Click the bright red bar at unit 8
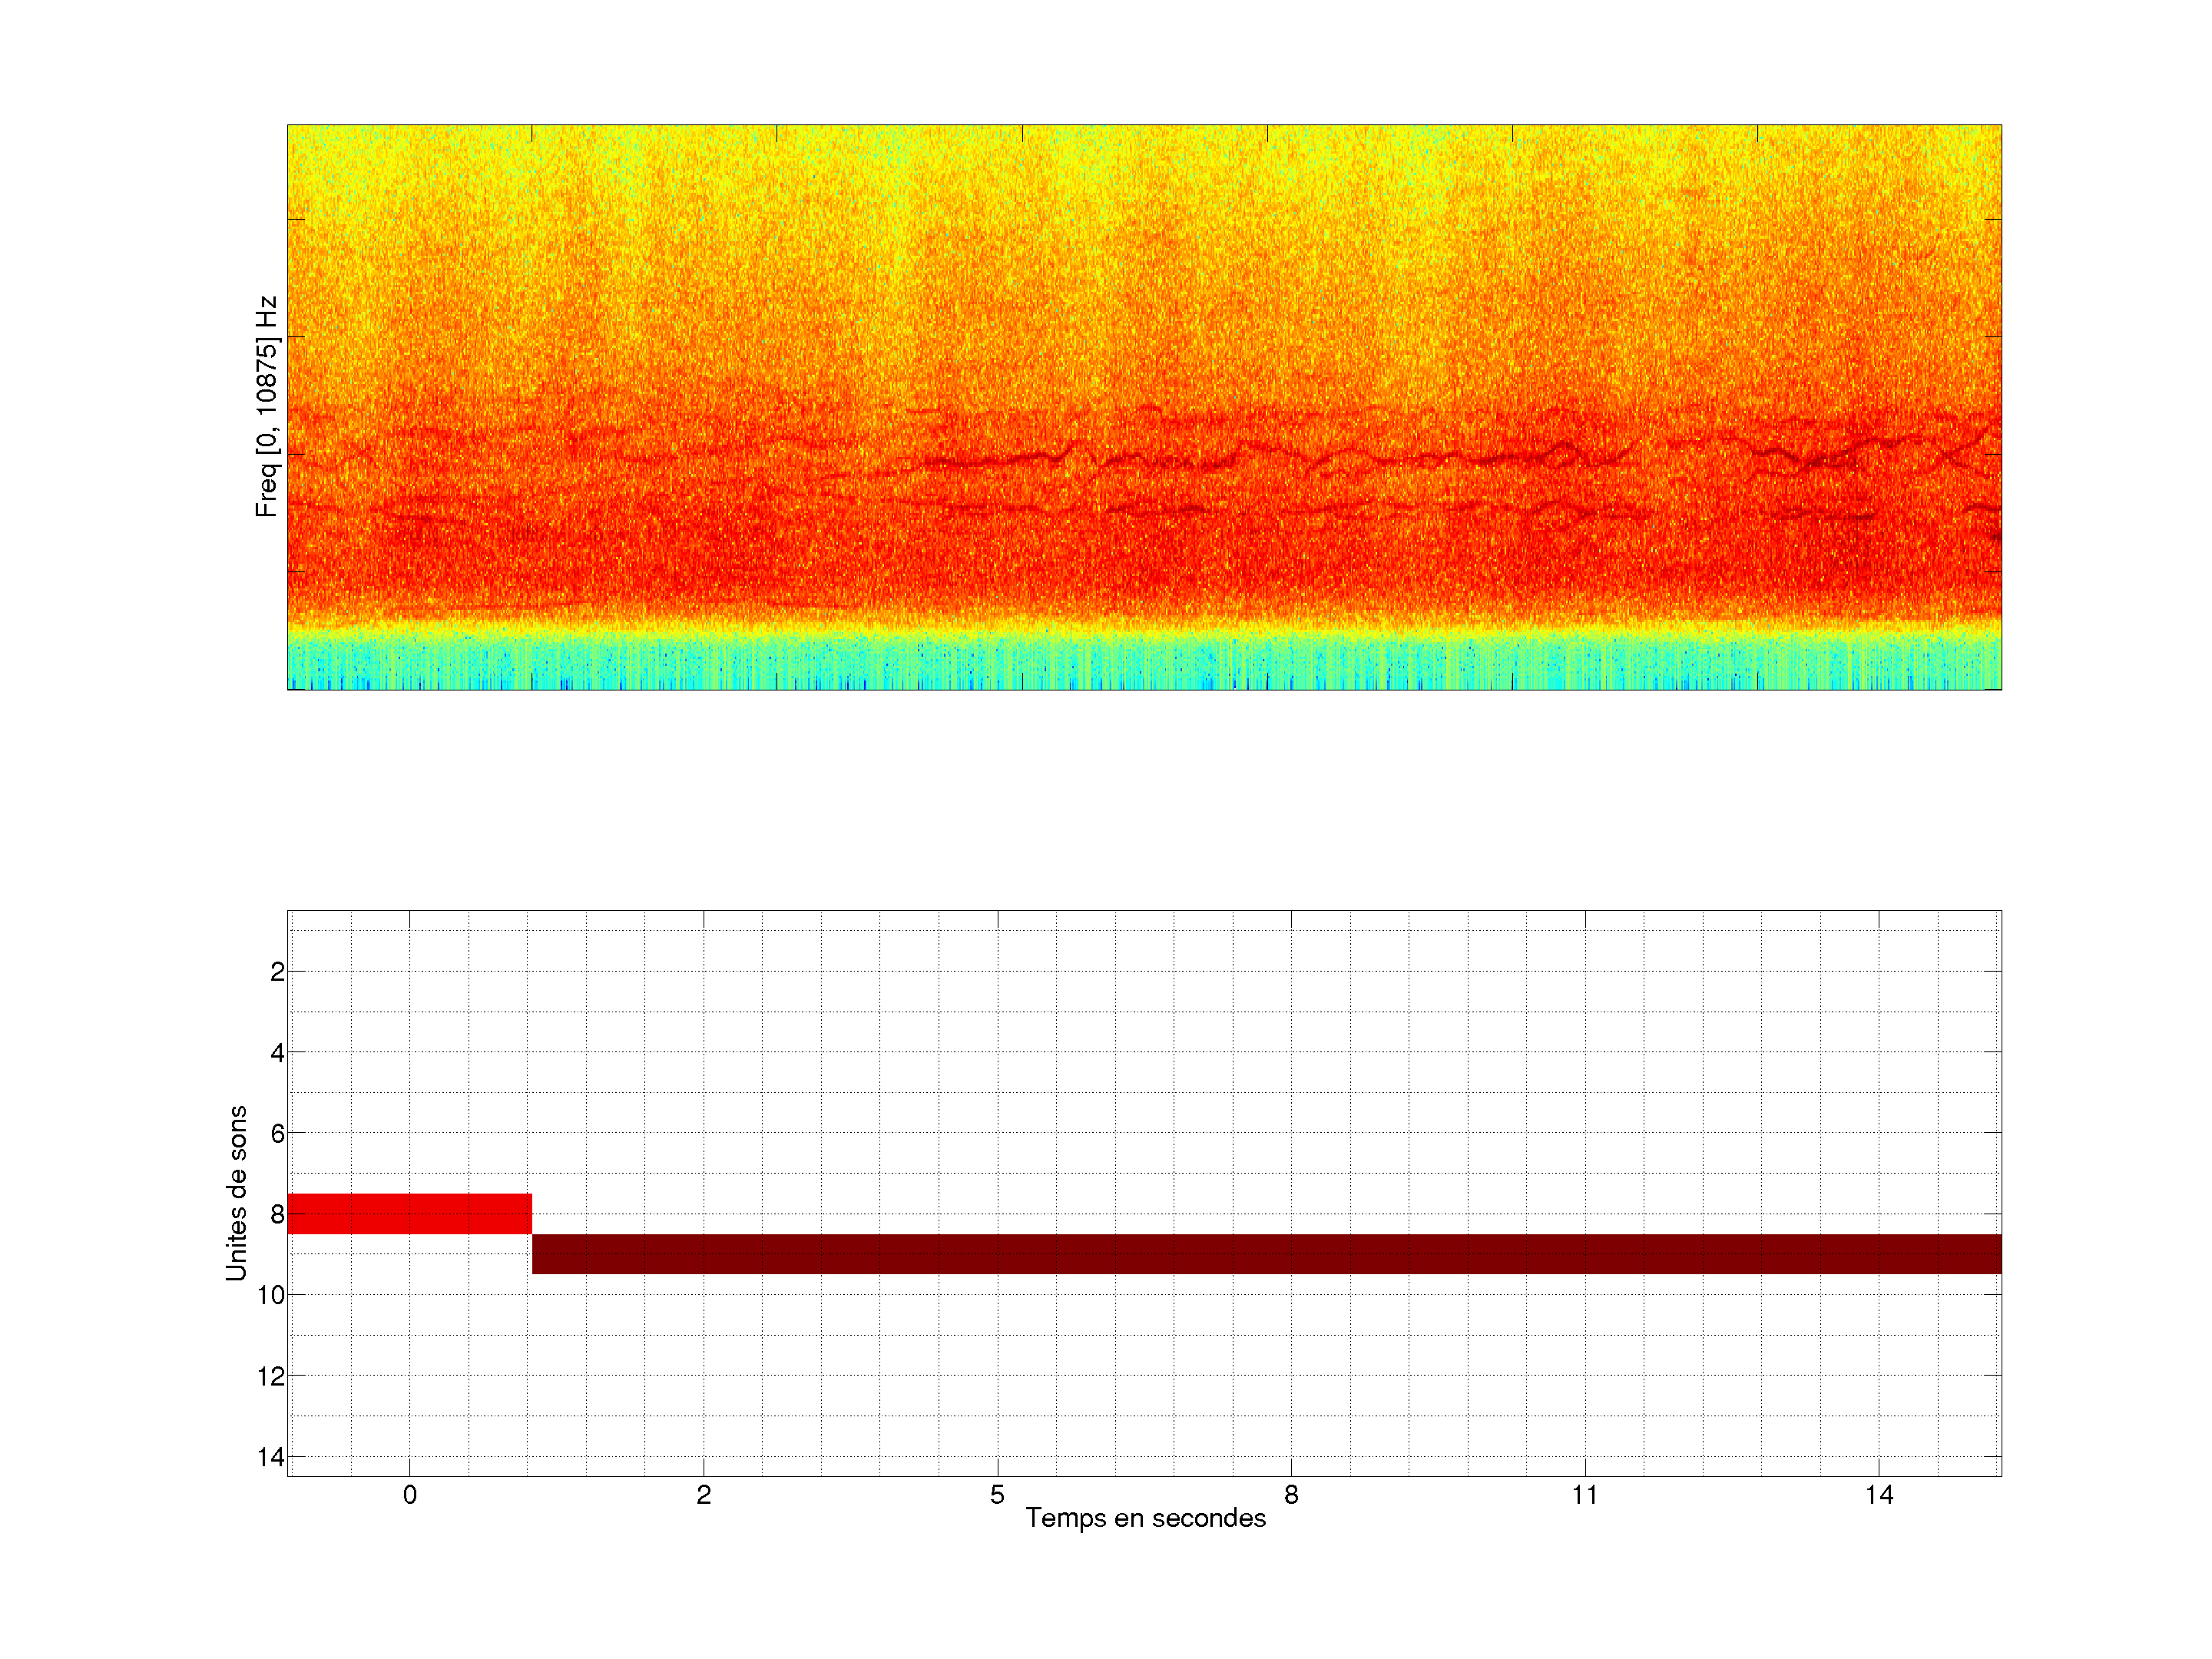2212x1659 pixels. pos(409,1213)
